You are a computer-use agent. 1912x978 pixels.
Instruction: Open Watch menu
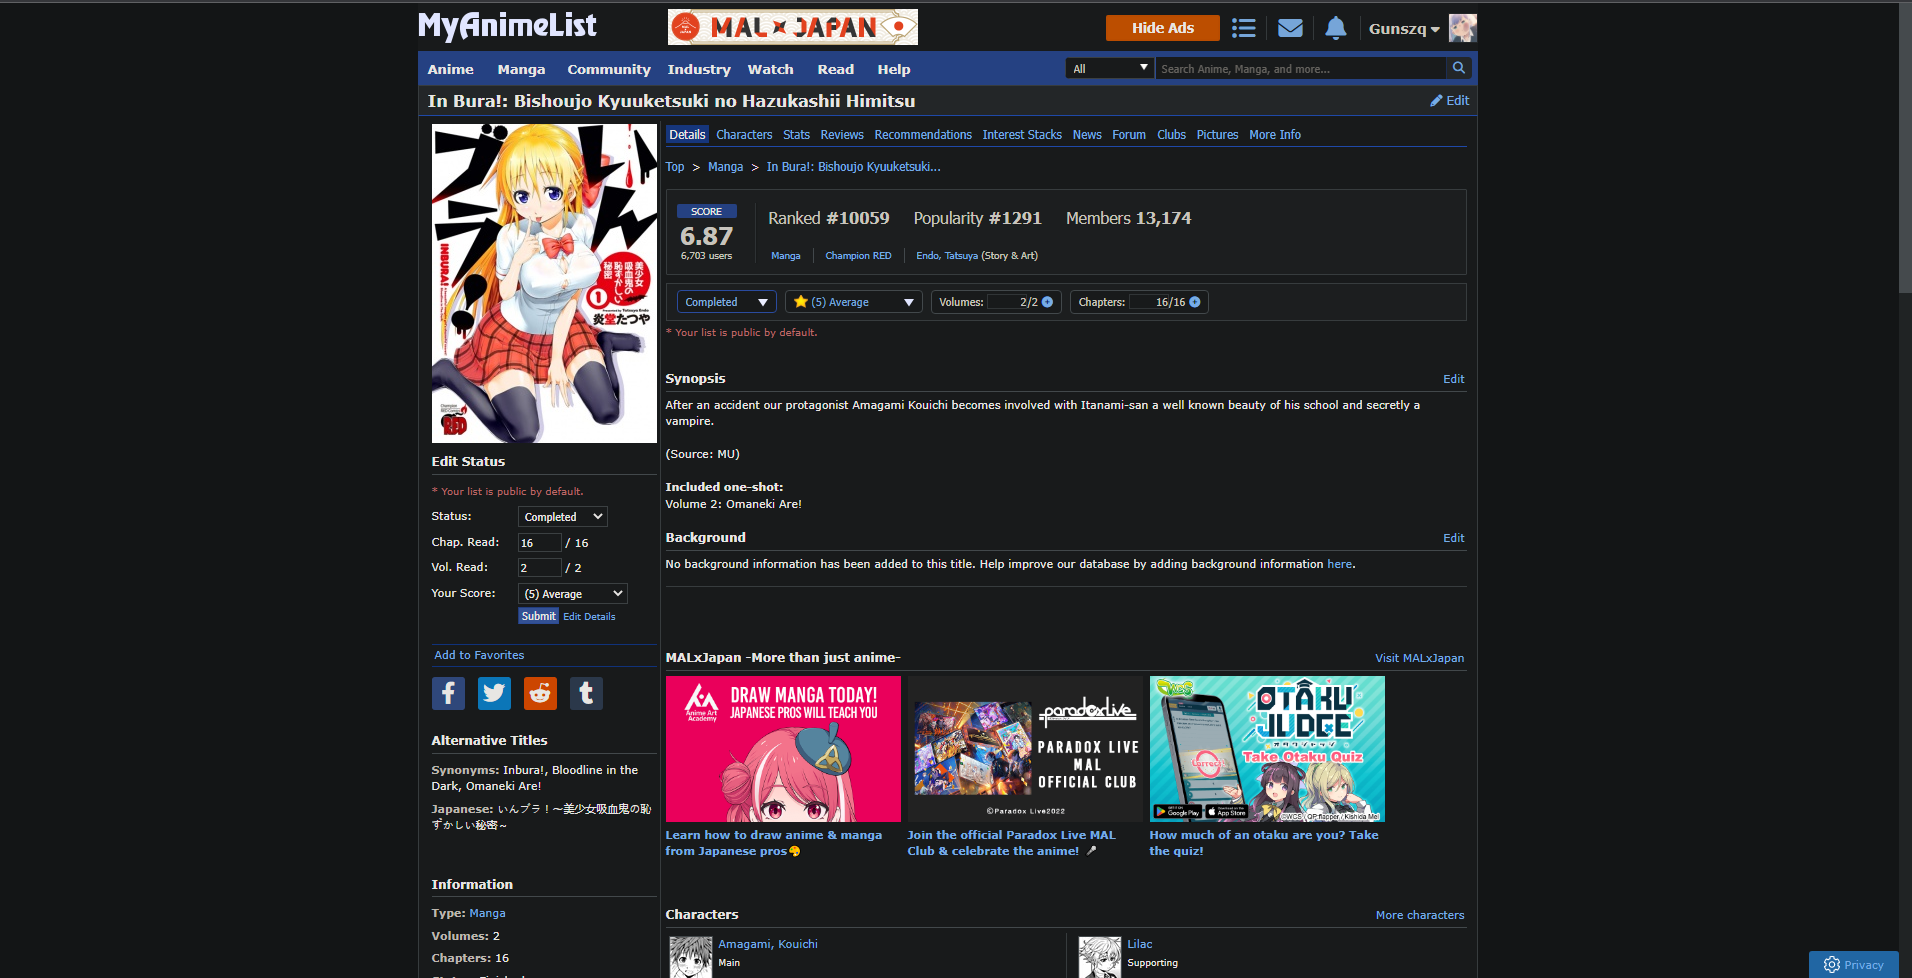(770, 69)
